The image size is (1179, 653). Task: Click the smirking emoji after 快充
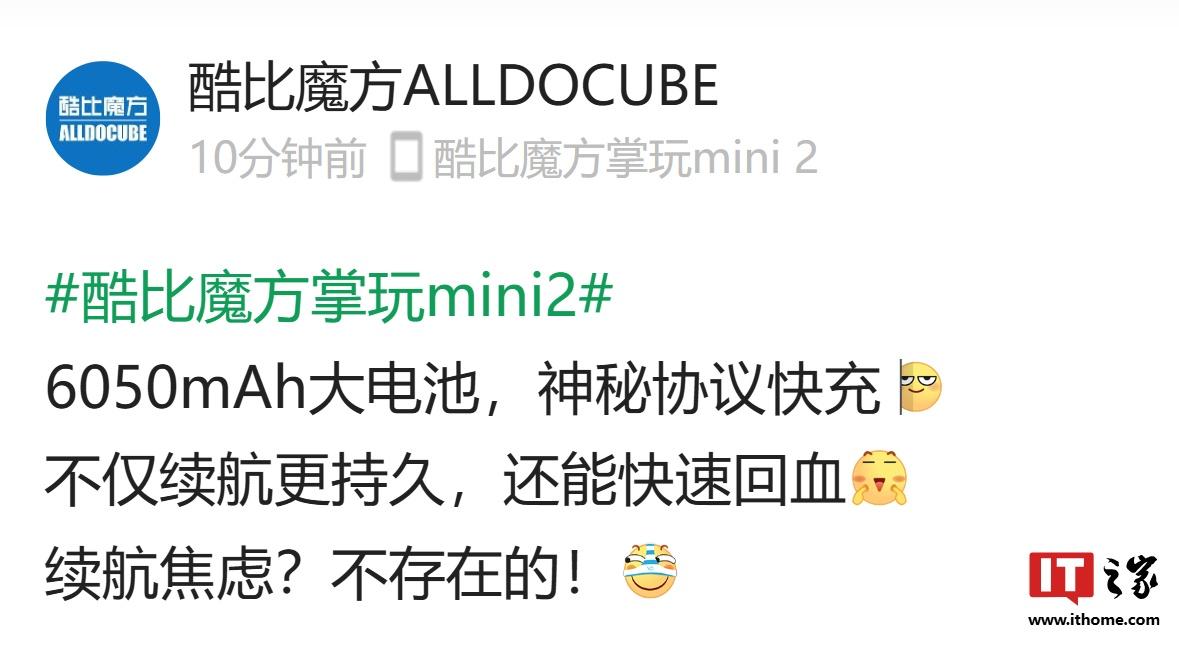tap(922, 387)
